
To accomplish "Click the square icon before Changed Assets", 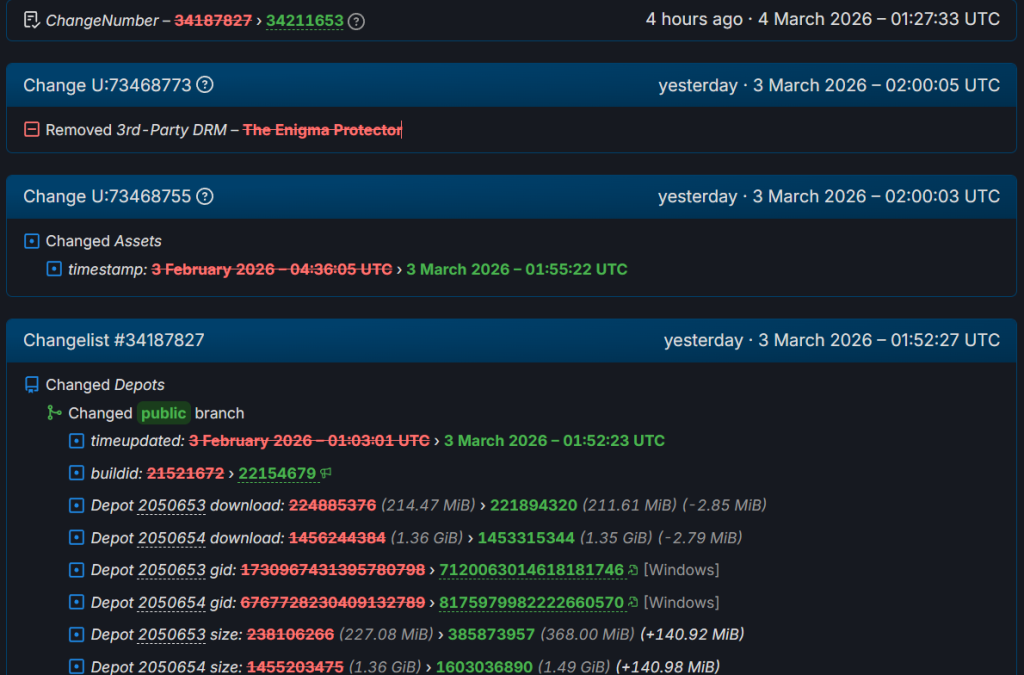I will tap(32, 241).
